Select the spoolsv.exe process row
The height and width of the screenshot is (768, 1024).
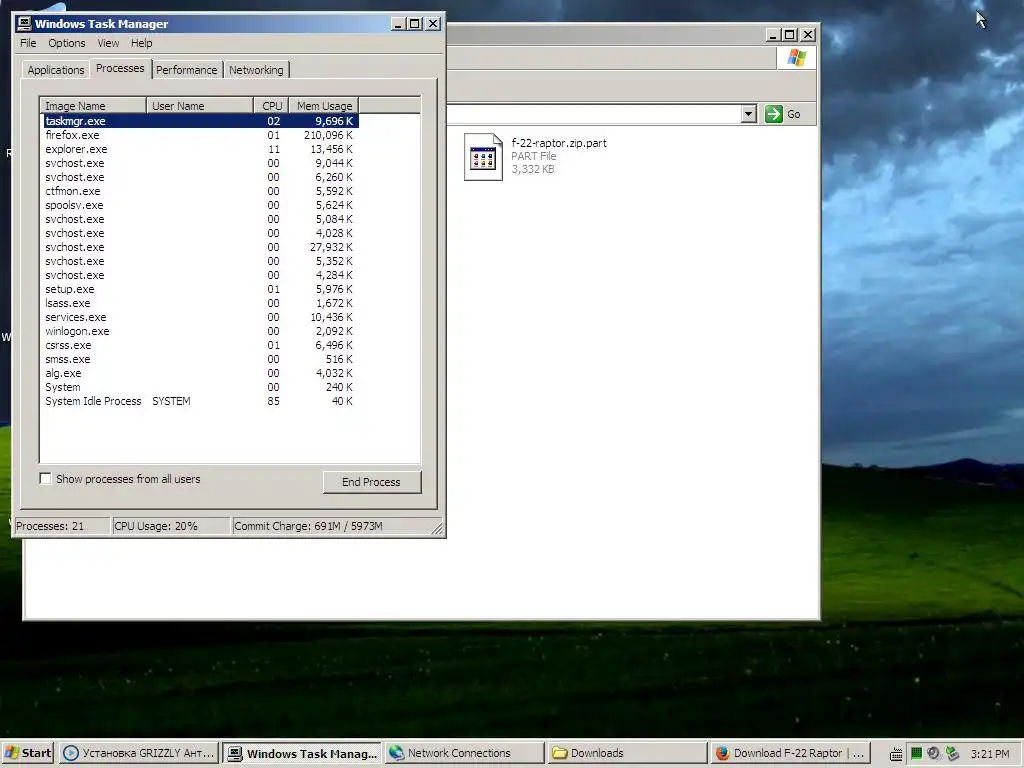click(x=200, y=205)
